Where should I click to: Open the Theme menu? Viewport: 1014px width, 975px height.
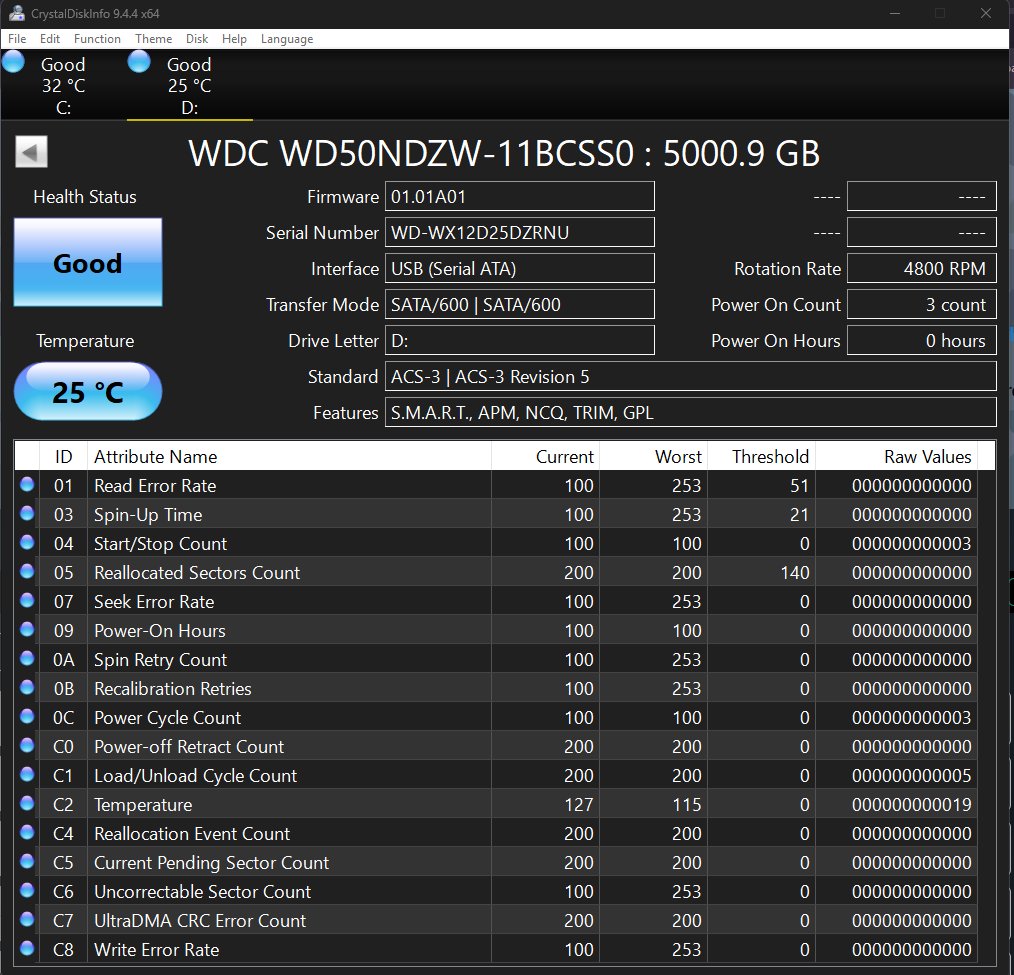pos(153,39)
